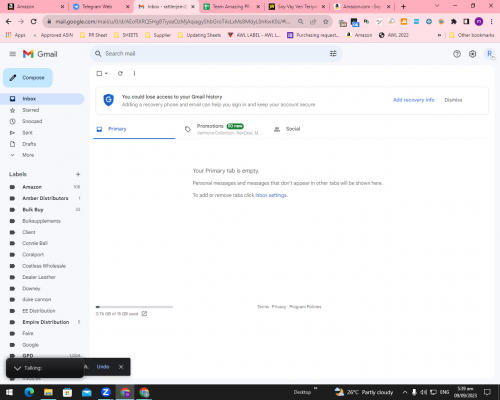Click the Terms footer link

tap(263, 307)
